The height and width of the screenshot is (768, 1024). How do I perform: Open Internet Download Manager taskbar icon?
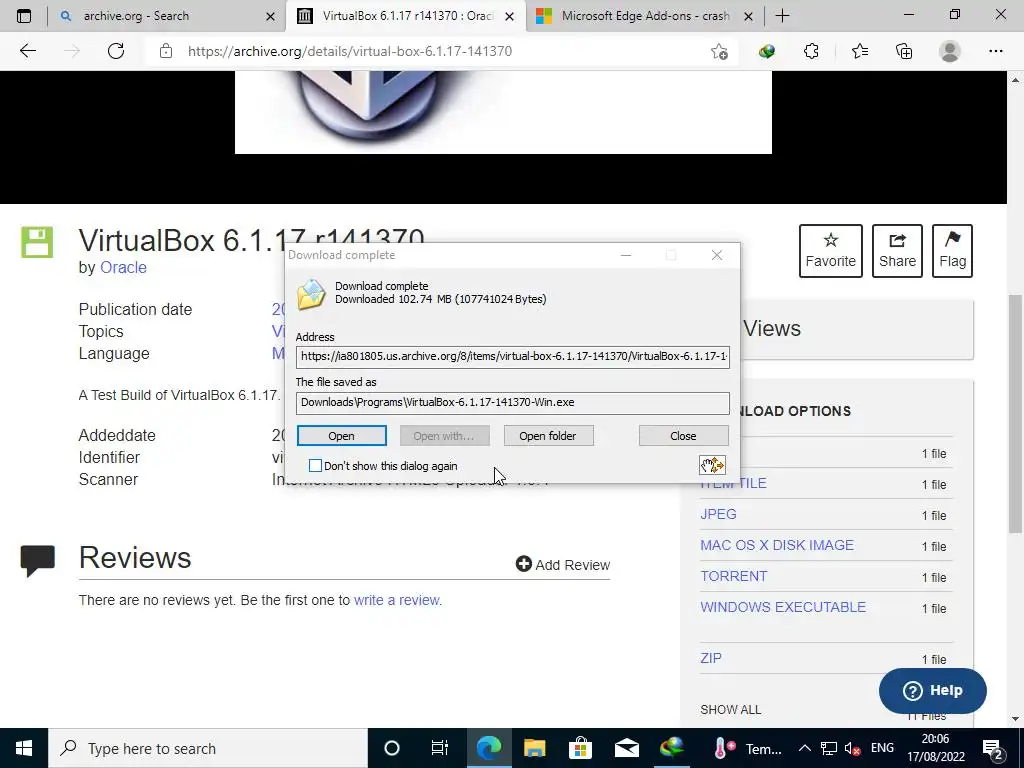671,748
